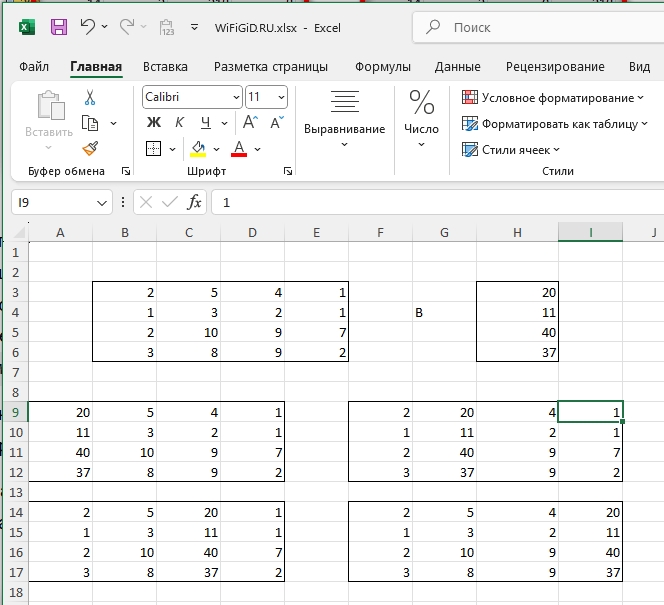Image resolution: width=664 pixels, height=605 pixels.
Task: Click cell A11 containing 40
Action: coord(60,452)
